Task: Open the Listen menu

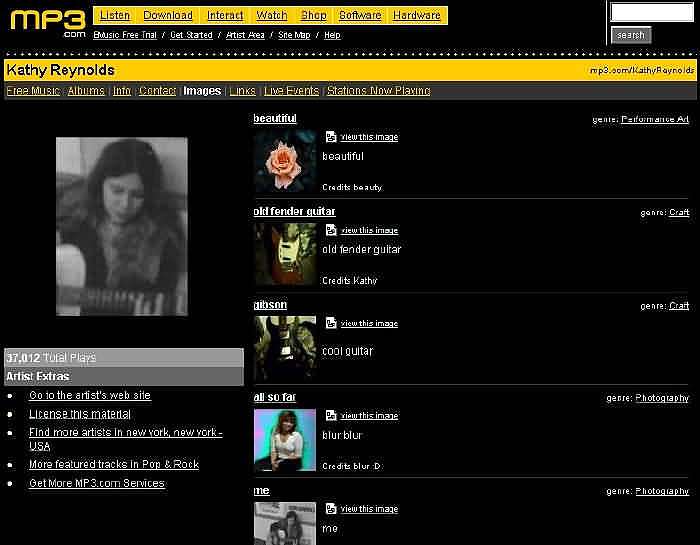Action: [x=115, y=15]
